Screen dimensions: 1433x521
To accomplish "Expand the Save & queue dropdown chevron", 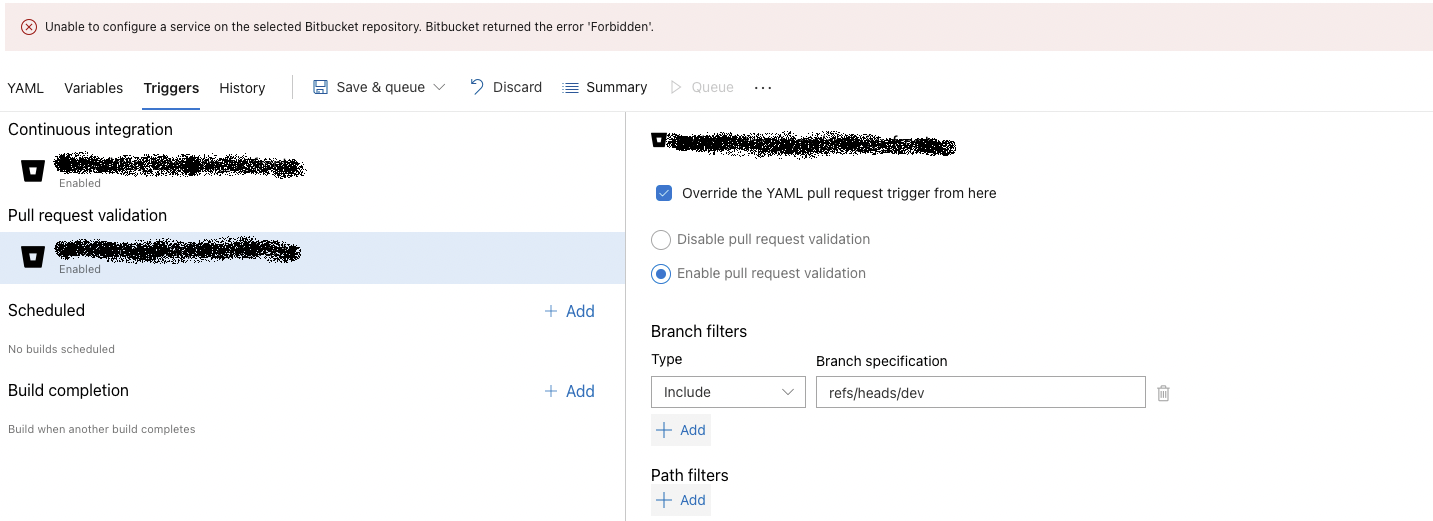I will 439,87.
